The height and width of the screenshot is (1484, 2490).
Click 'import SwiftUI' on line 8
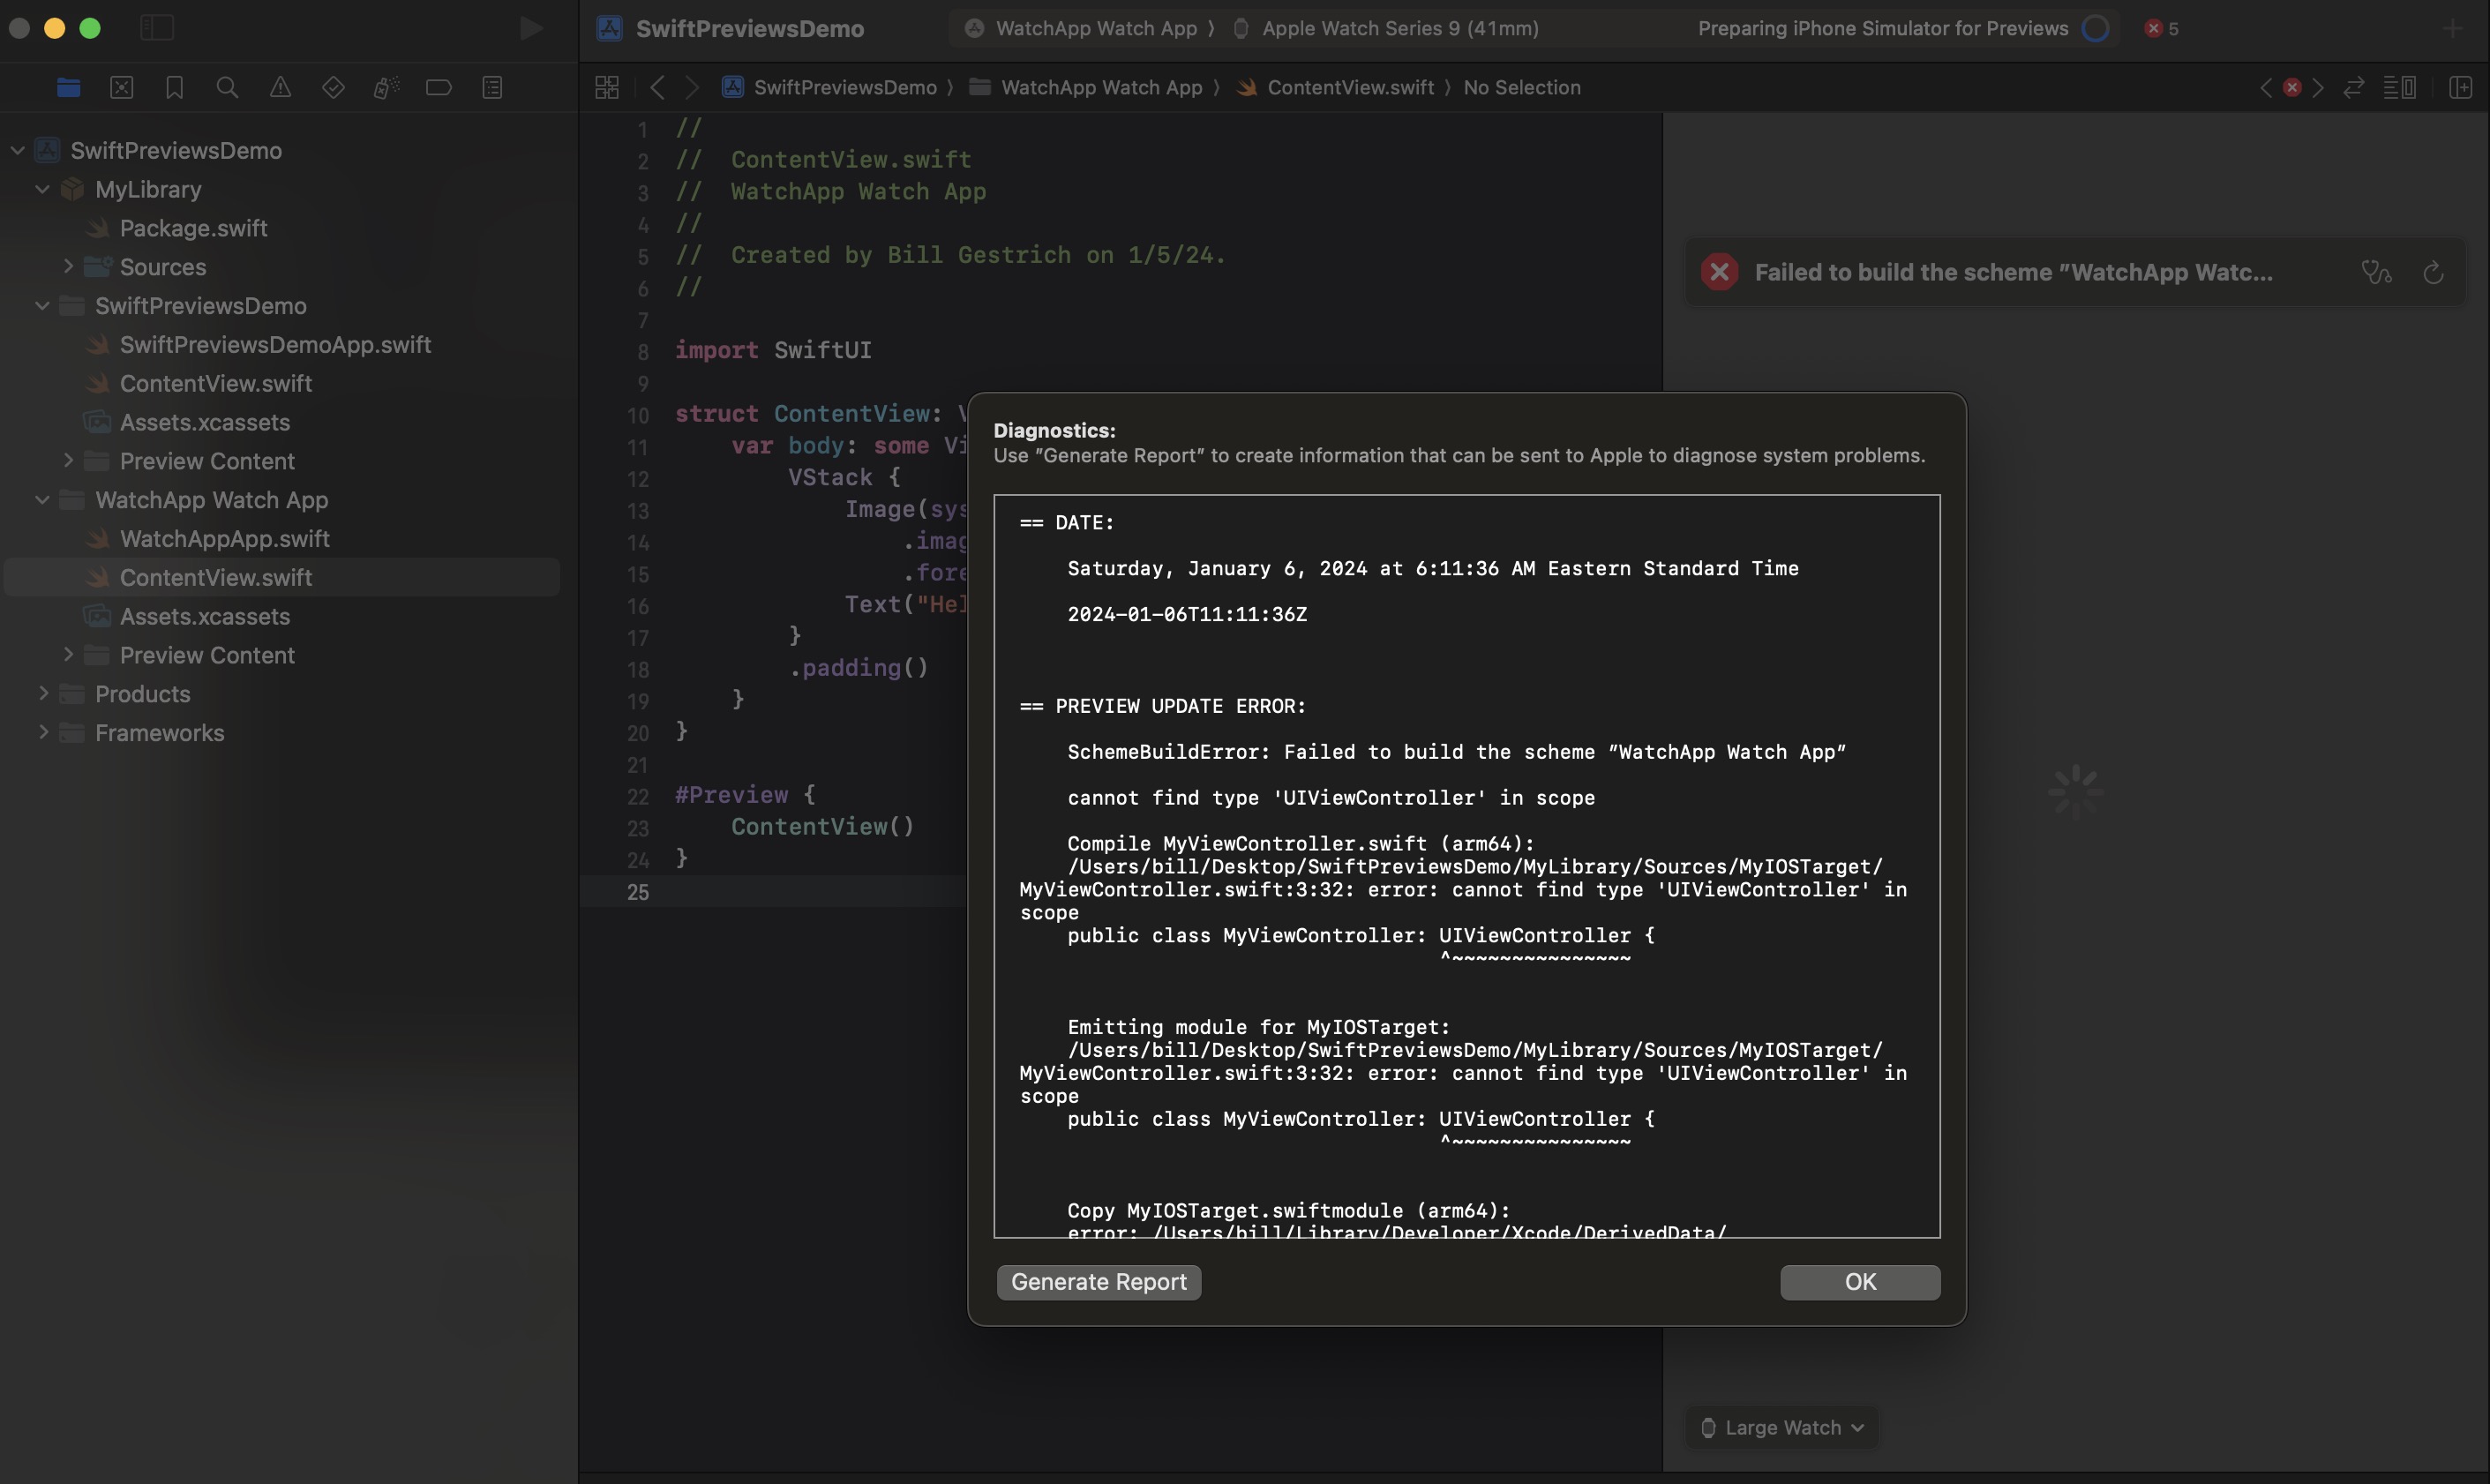pos(773,350)
